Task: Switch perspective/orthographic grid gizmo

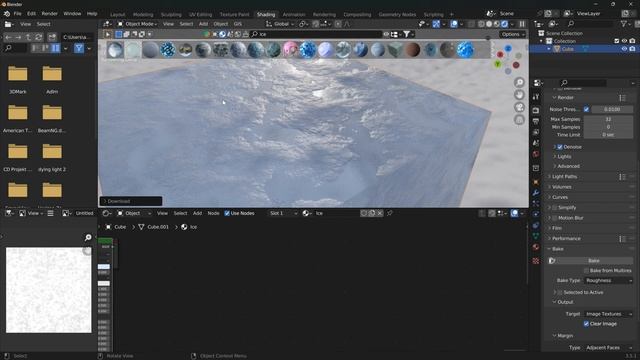Action: point(519,120)
